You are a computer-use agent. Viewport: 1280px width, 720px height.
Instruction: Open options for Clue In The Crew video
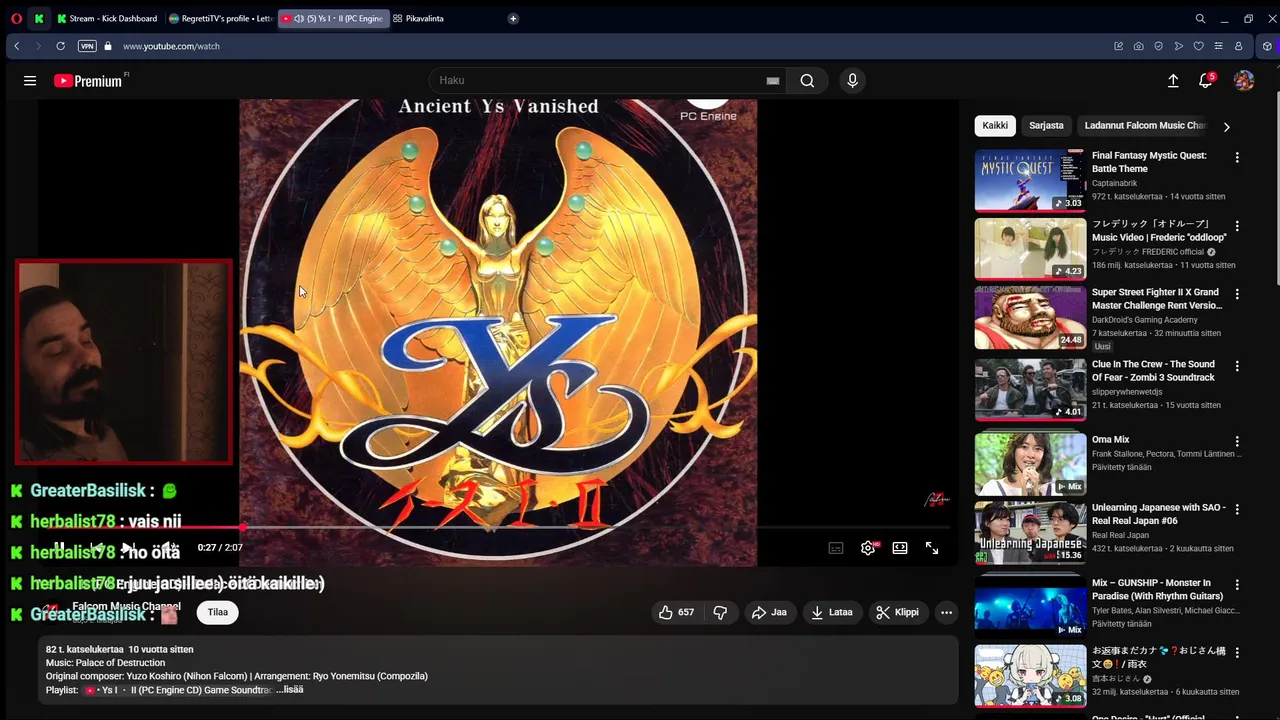(1237, 366)
